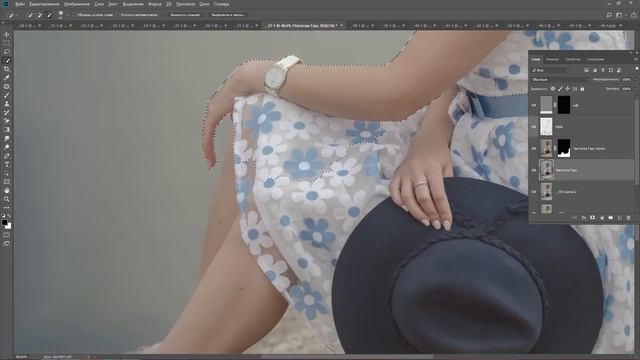Switch to the 'Каналы' panel tab

[x=552, y=60]
